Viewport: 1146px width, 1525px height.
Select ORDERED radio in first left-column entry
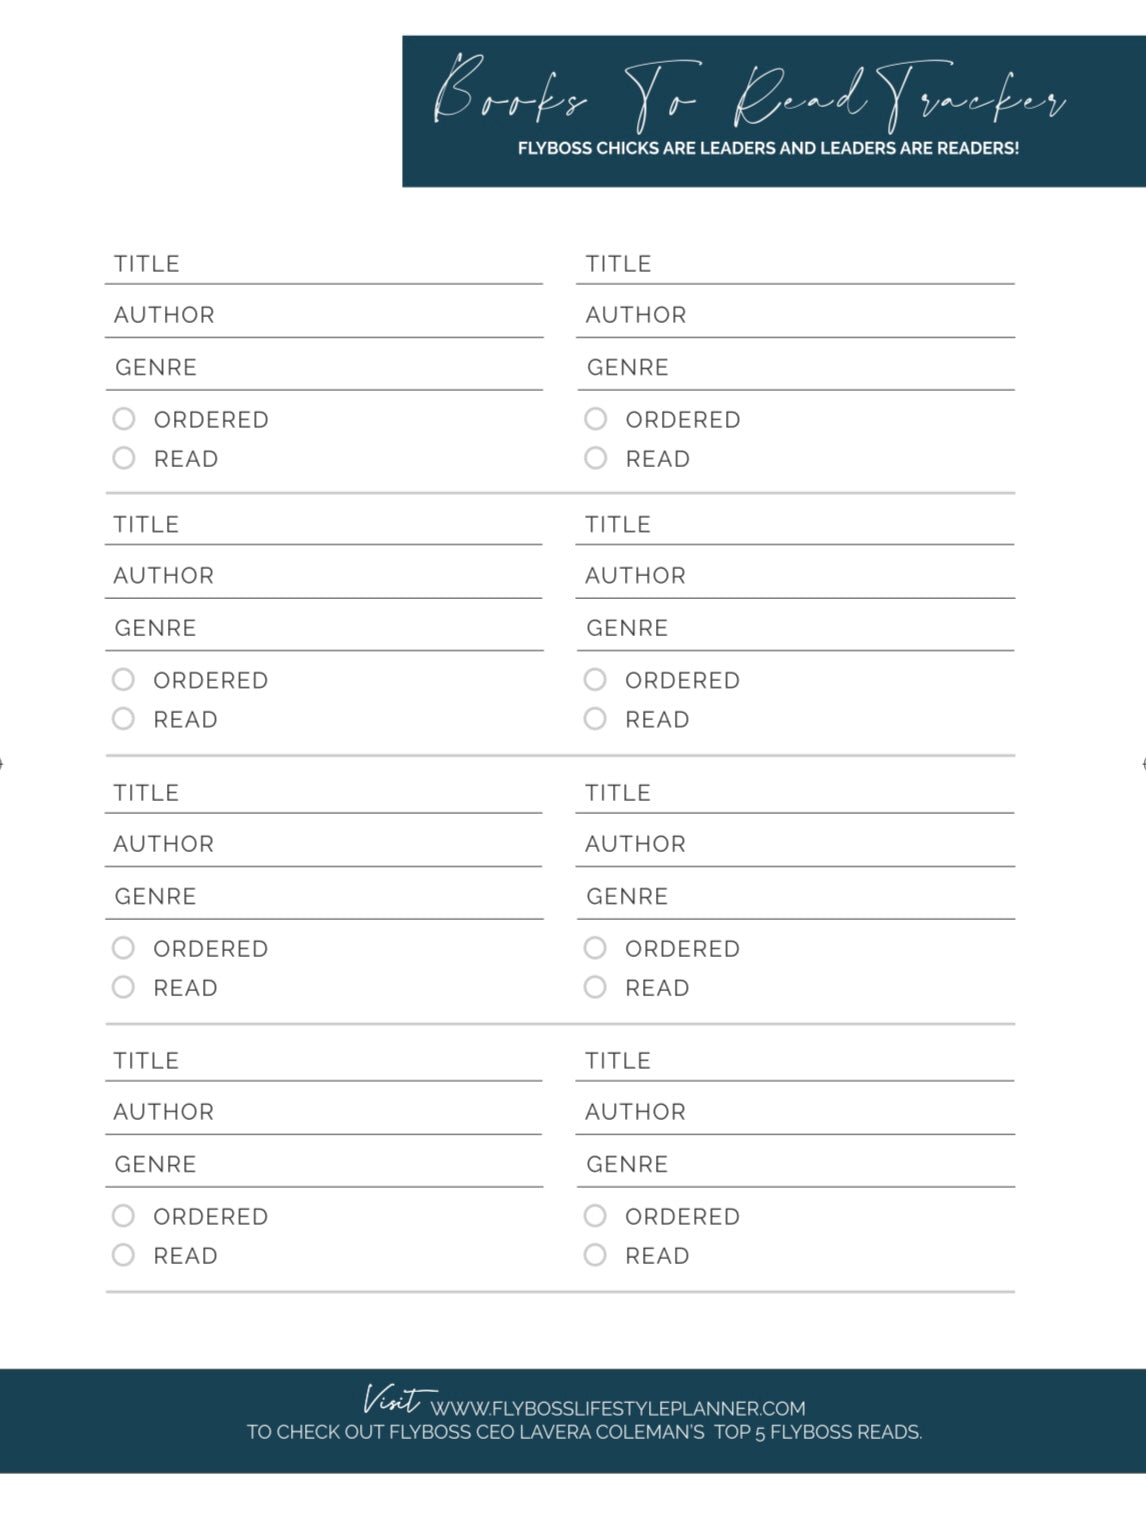point(124,419)
